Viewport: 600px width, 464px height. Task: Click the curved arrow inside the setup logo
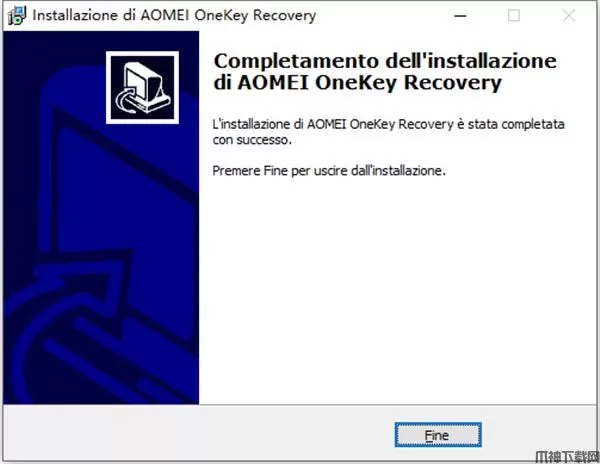(x=126, y=100)
